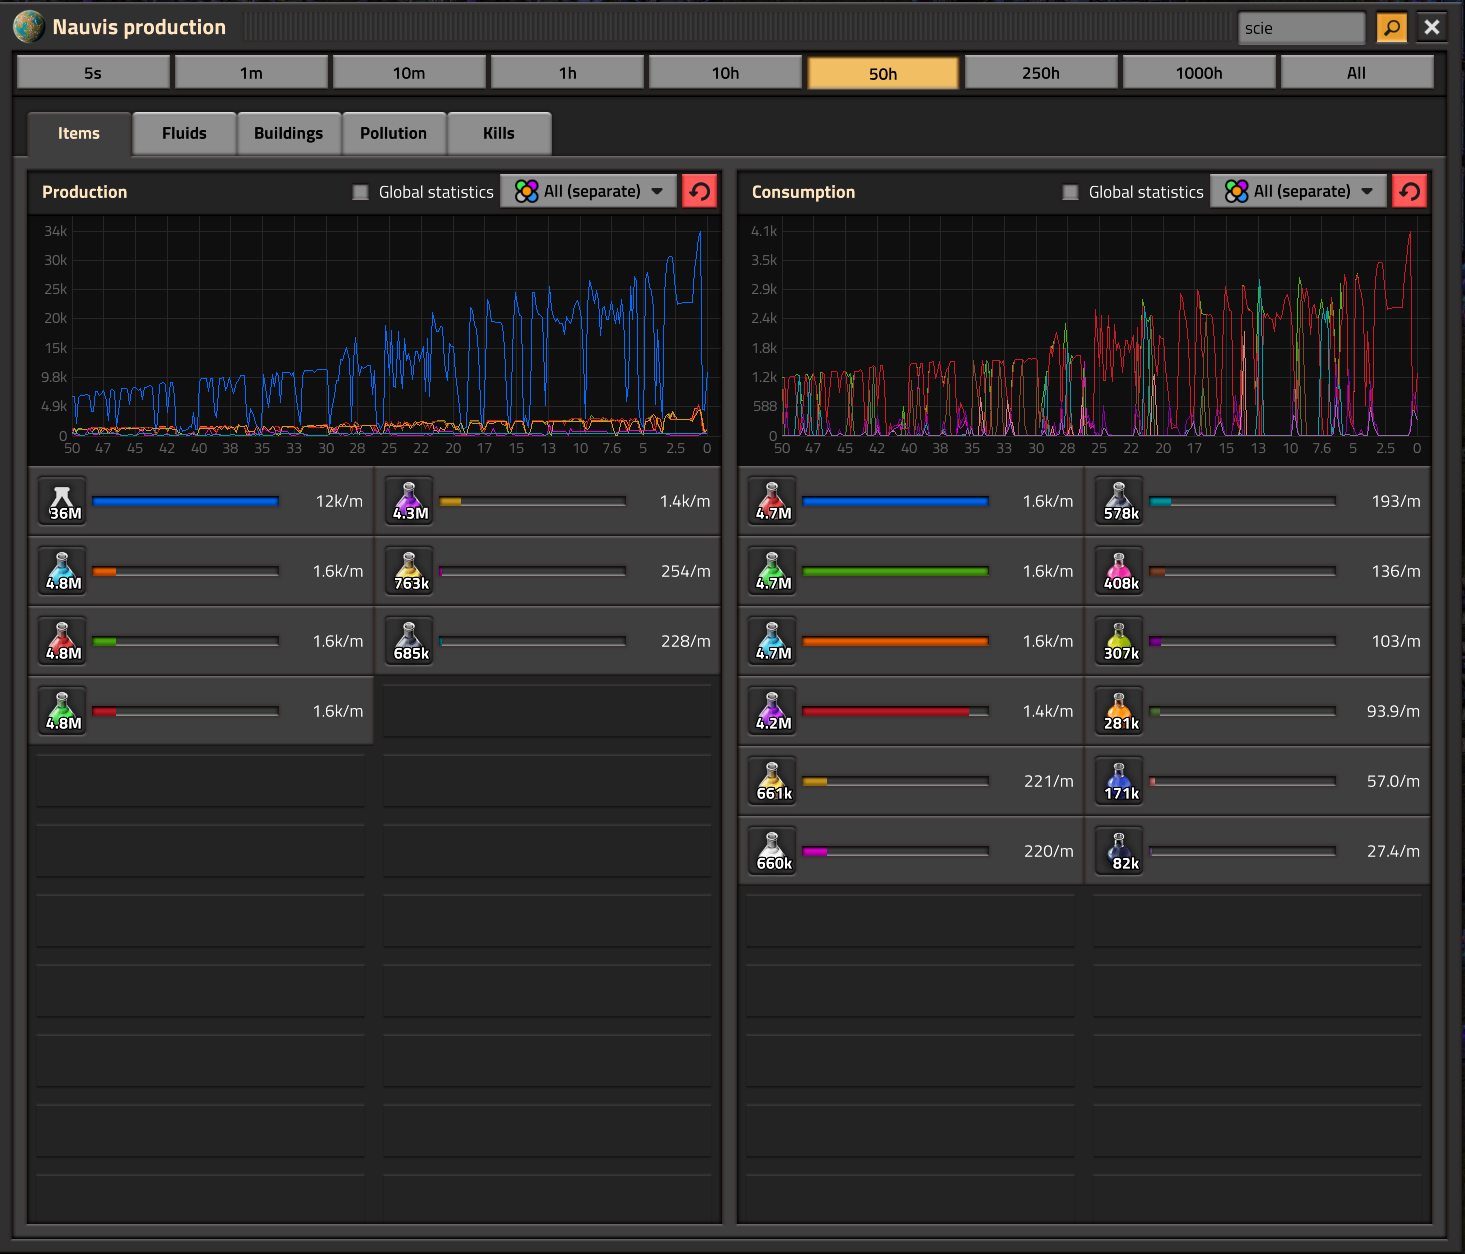The height and width of the screenshot is (1254, 1465).
Task: Reset Production graph with red arrow button
Action: point(700,191)
